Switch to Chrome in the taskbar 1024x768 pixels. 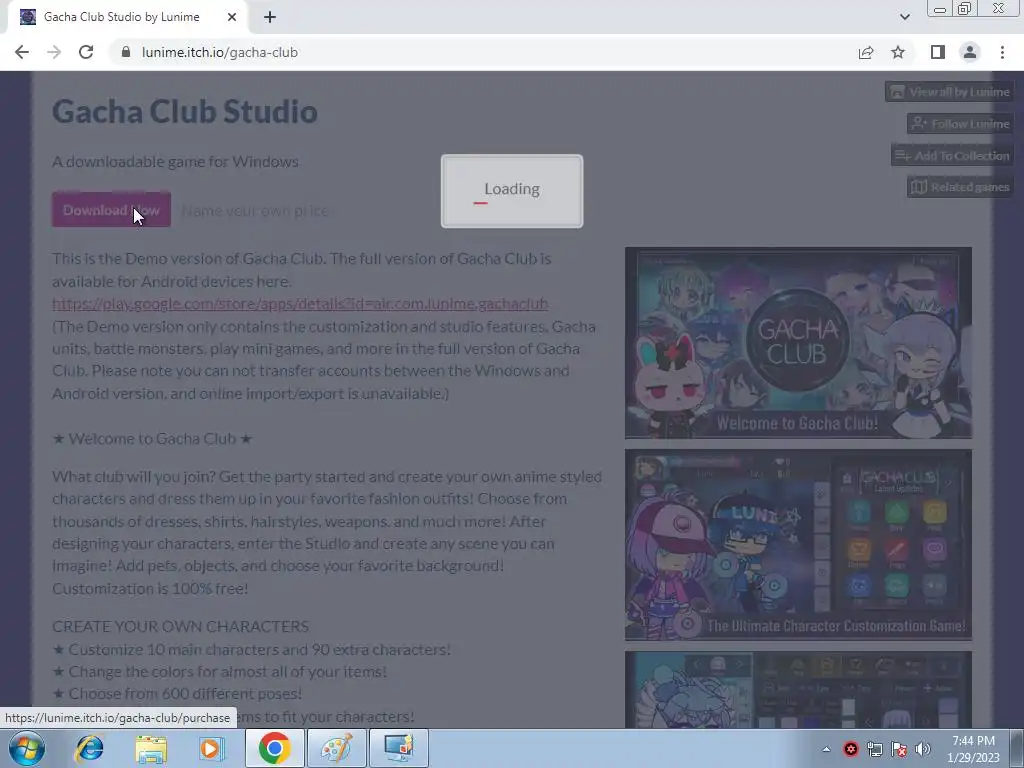click(274, 748)
